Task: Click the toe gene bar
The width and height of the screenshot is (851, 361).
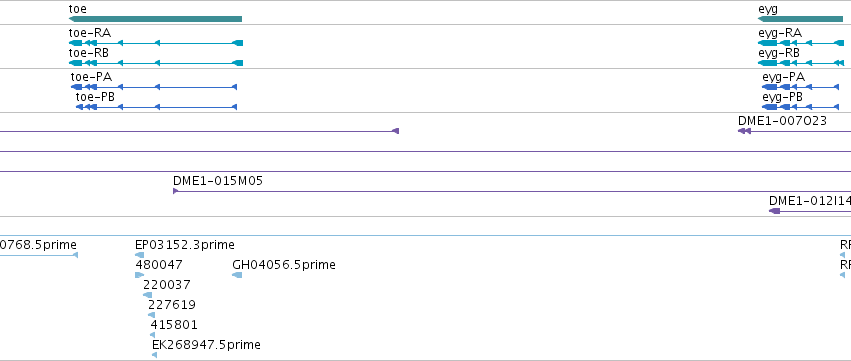Action: click(155, 19)
